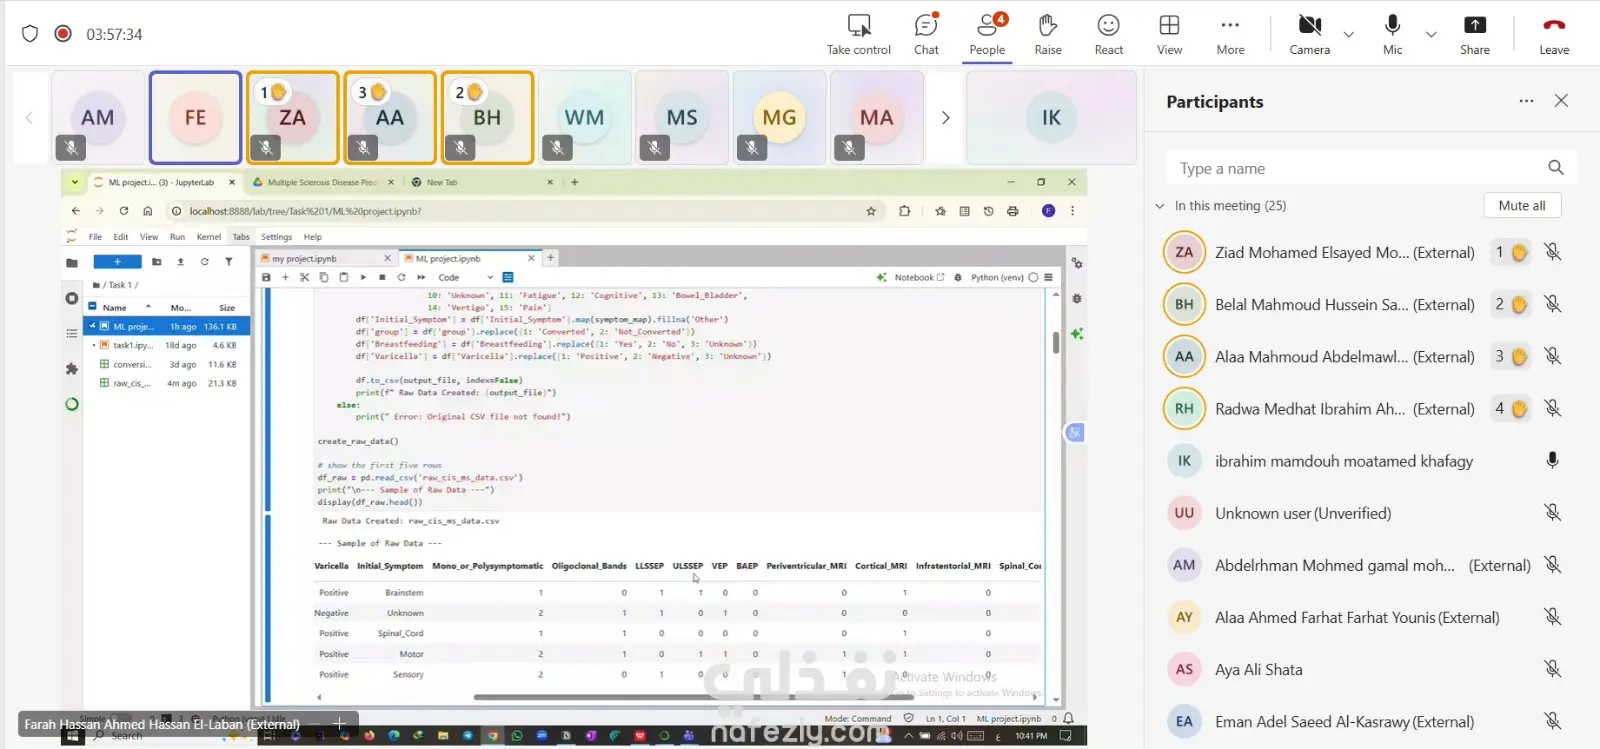Viewport: 1600px width, 749px height.
Task: Open the JupyterLab Settings menu
Action: pyautogui.click(x=276, y=237)
